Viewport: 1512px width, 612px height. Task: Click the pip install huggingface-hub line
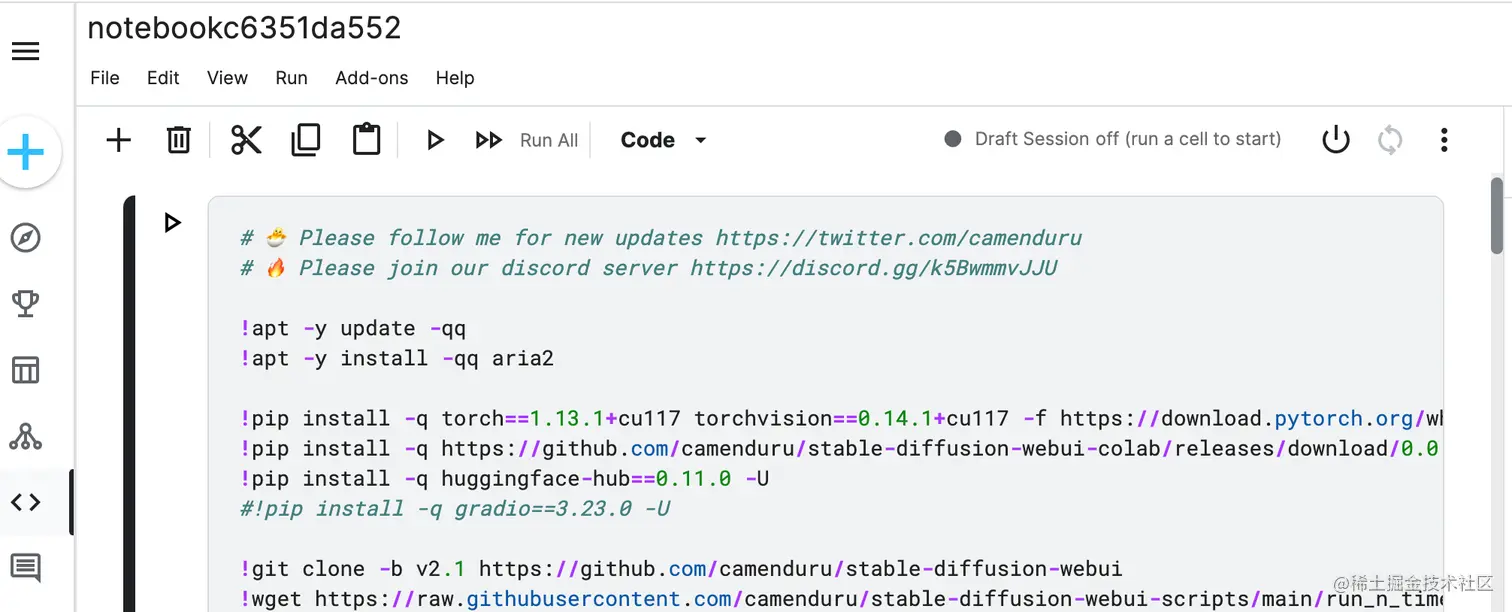tap(504, 478)
